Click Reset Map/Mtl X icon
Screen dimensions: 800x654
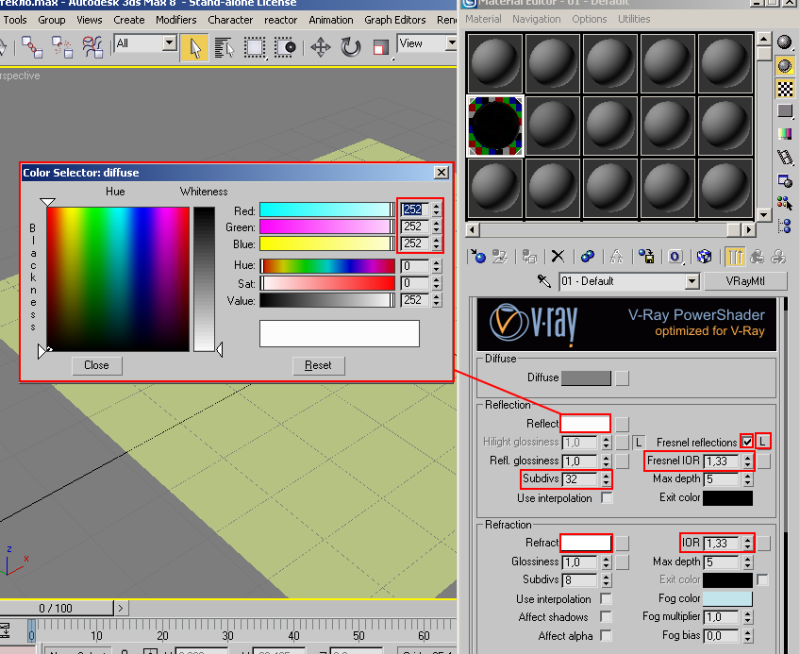point(558,256)
